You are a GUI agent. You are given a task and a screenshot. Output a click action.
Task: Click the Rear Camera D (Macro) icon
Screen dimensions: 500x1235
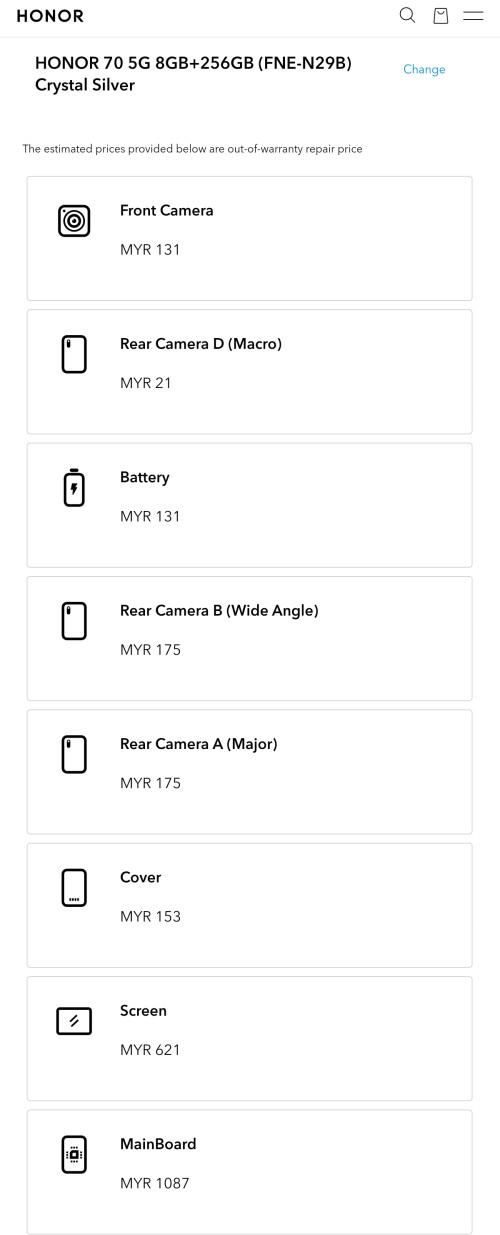pyautogui.click(x=74, y=354)
